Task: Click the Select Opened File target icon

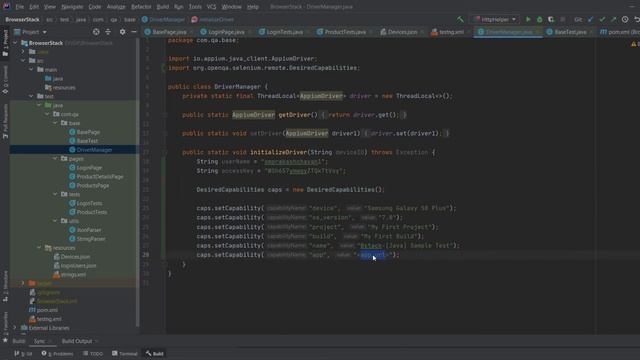Action: (x=96, y=32)
